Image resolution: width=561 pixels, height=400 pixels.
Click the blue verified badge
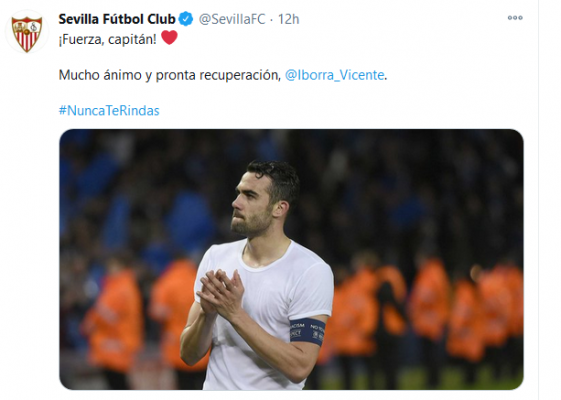(186, 19)
